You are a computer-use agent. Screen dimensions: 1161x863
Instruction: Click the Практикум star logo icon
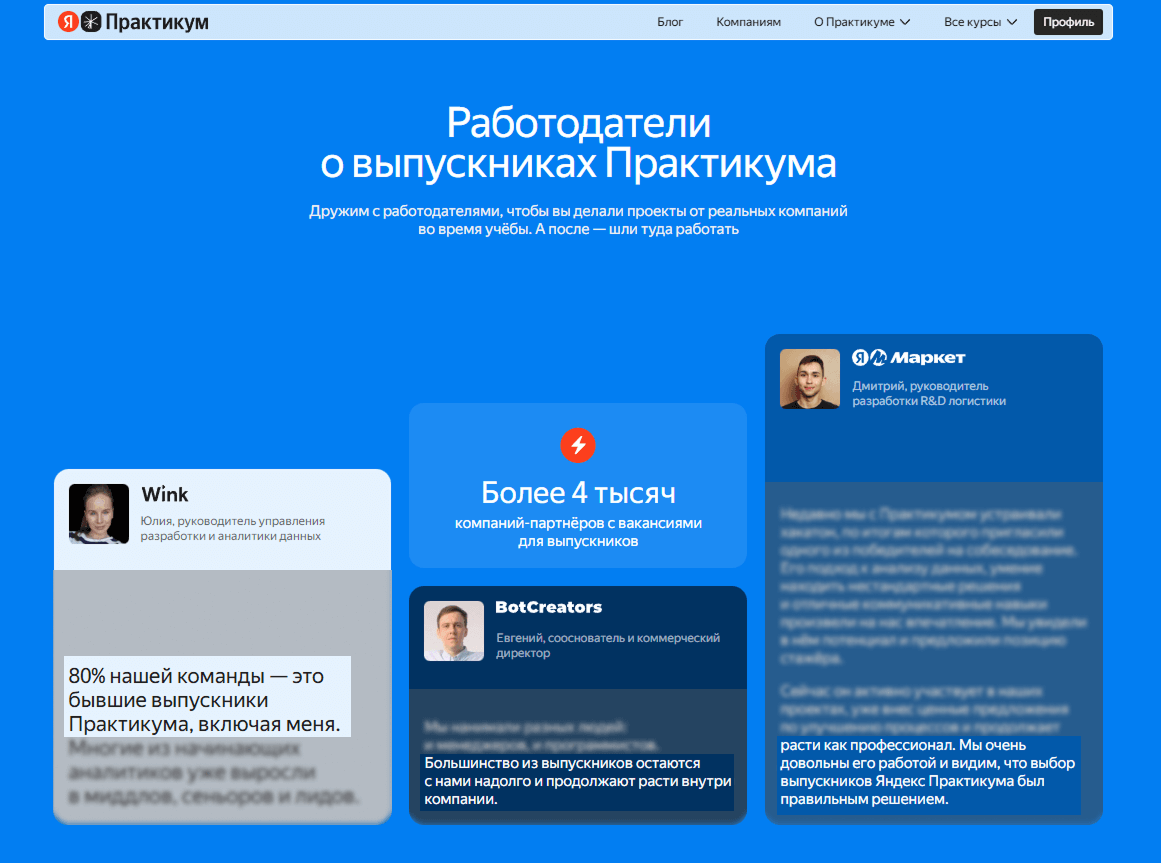(x=91, y=22)
